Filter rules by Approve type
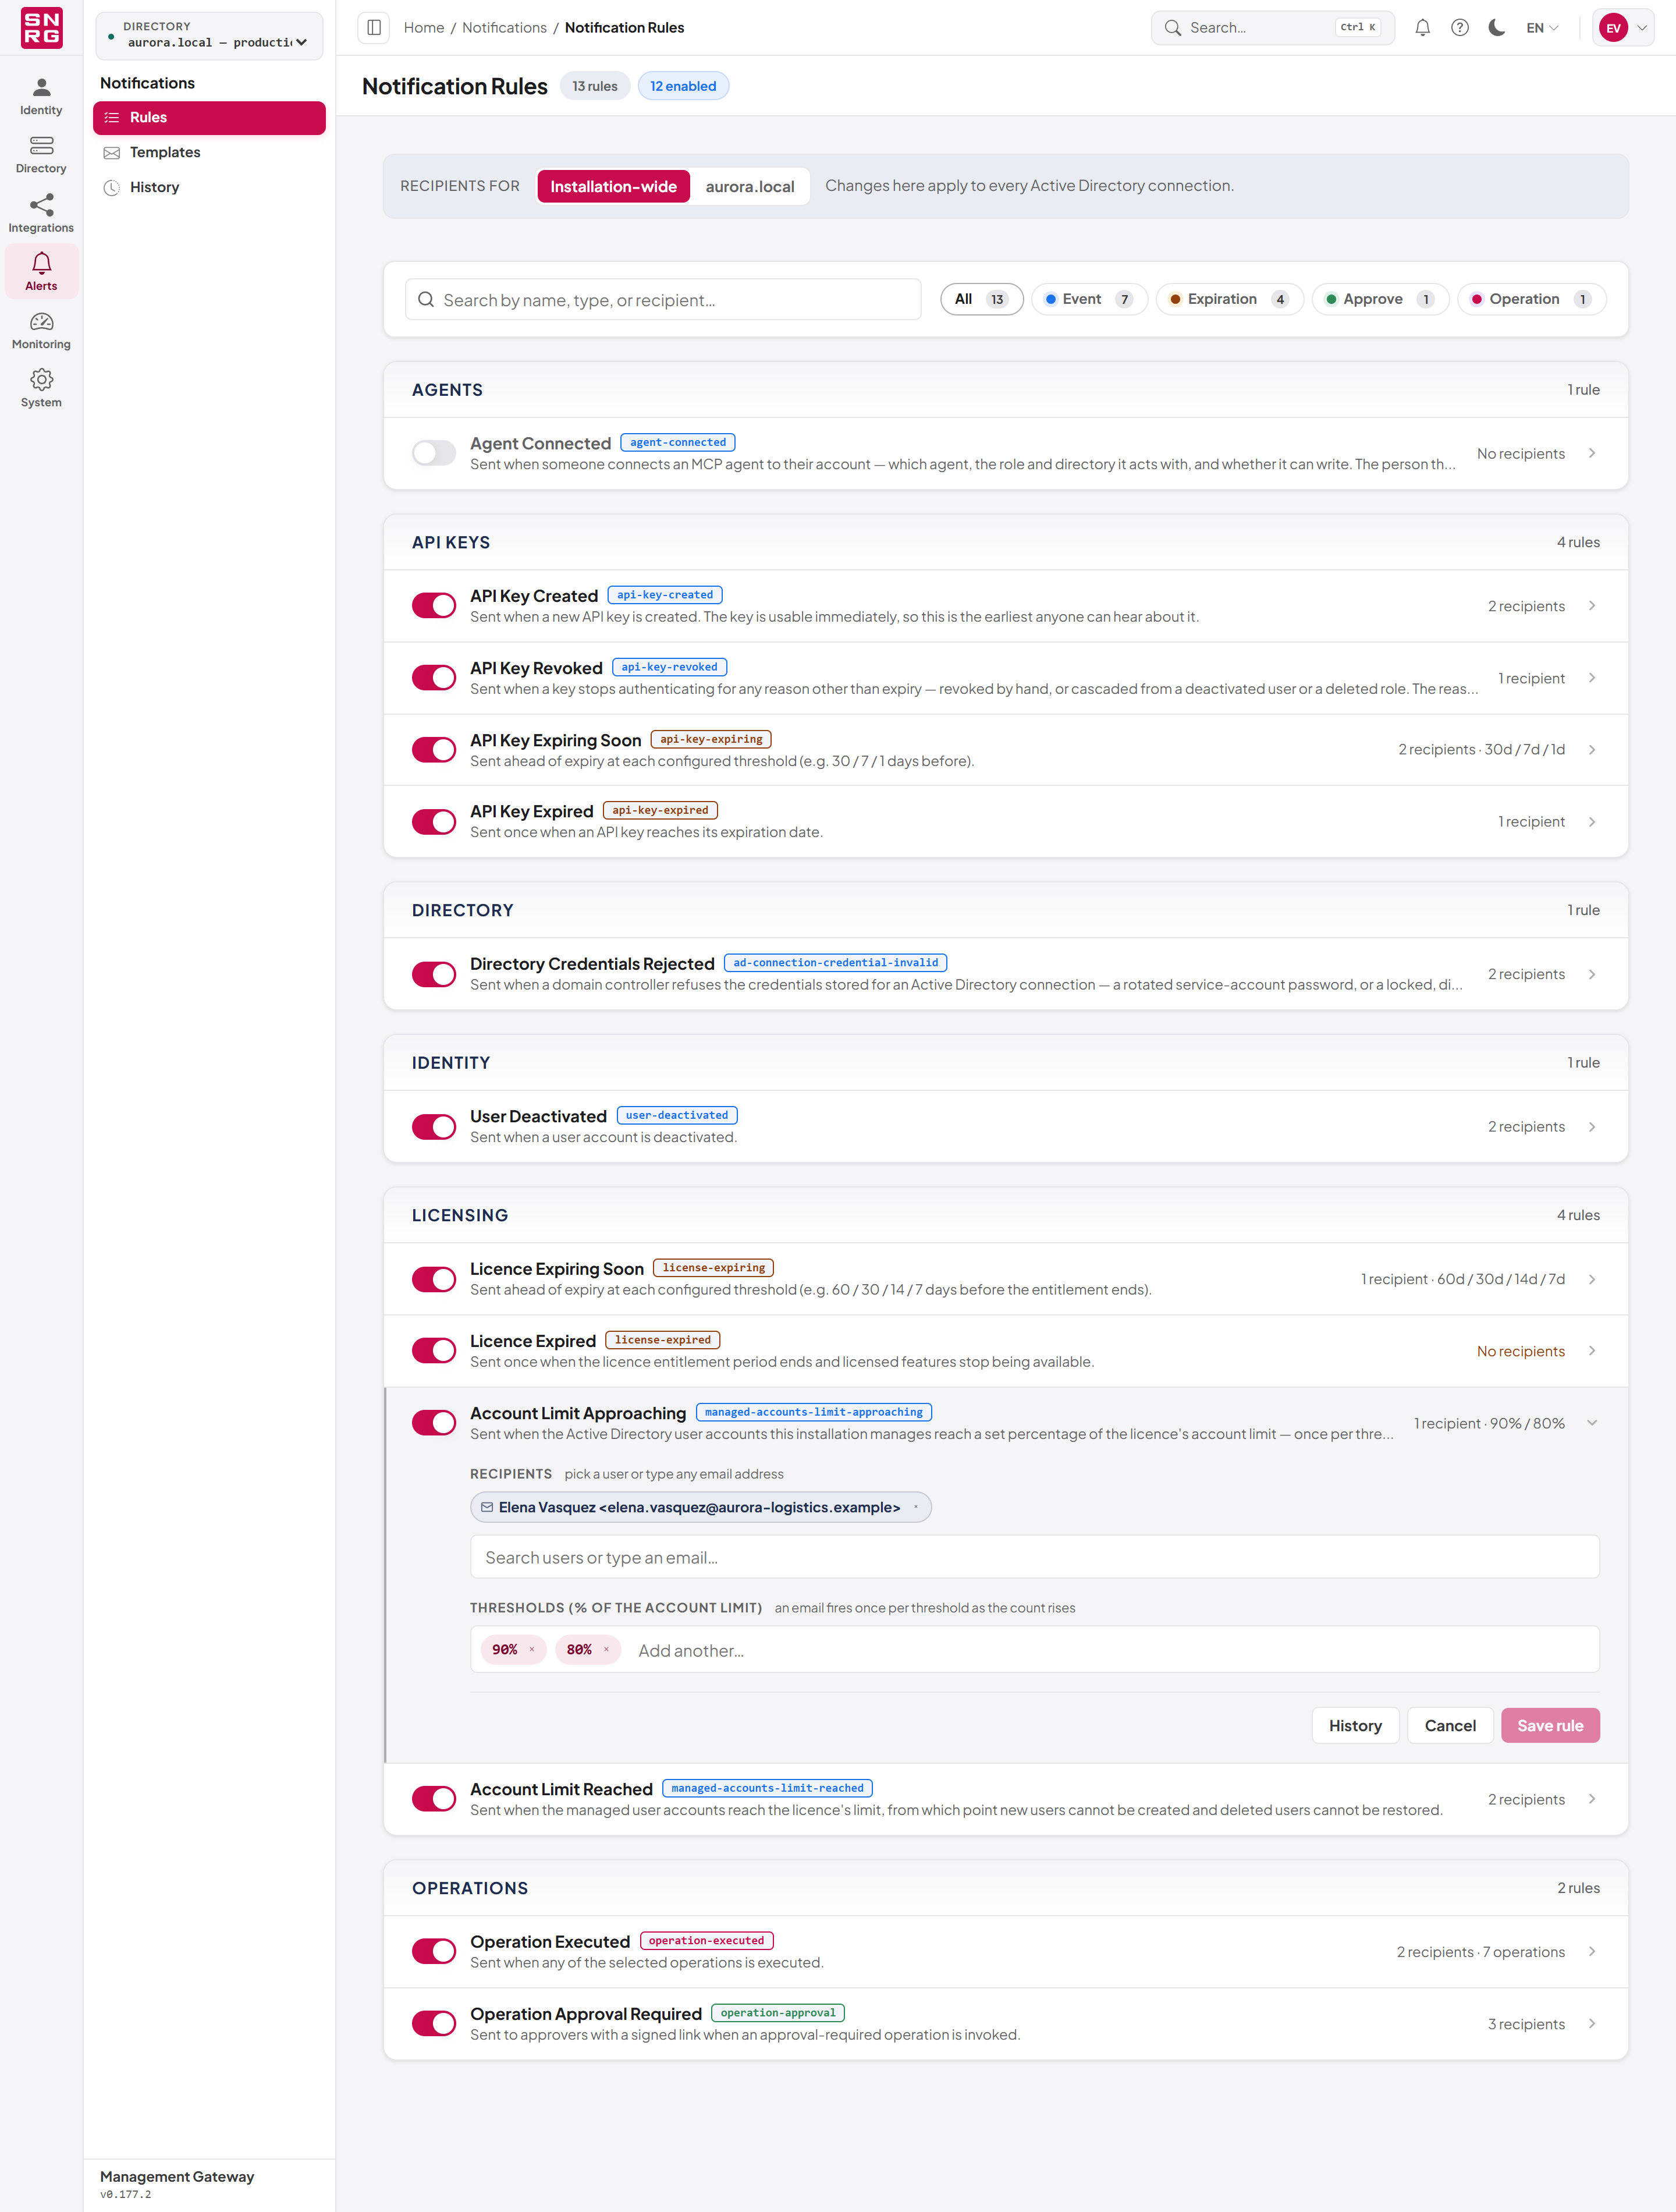The width and height of the screenshot is (1676, 2212). [x=1380, y=299]
